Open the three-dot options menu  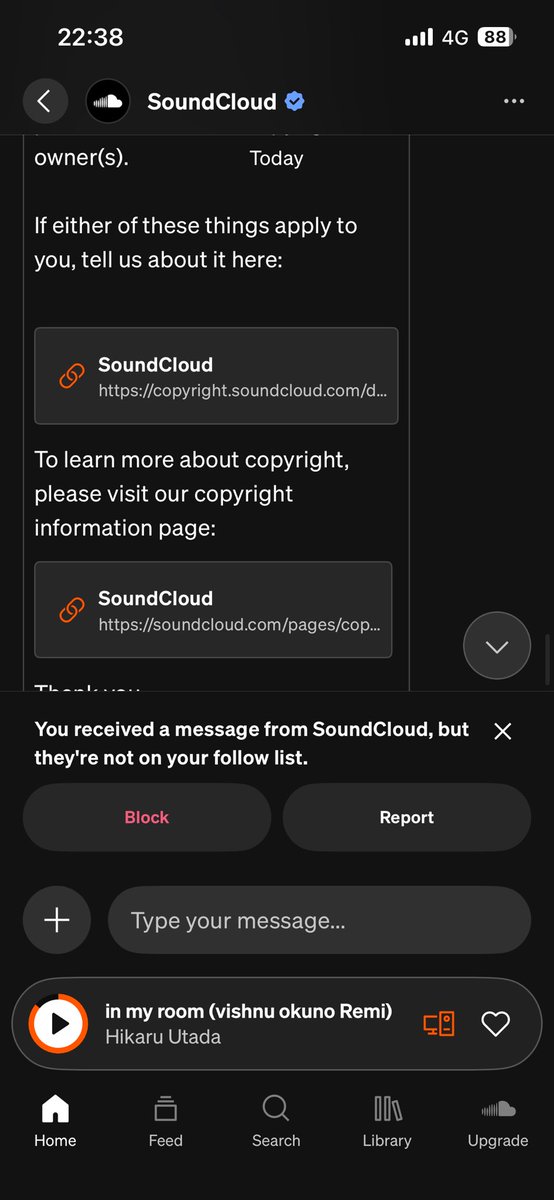point(514,101)
